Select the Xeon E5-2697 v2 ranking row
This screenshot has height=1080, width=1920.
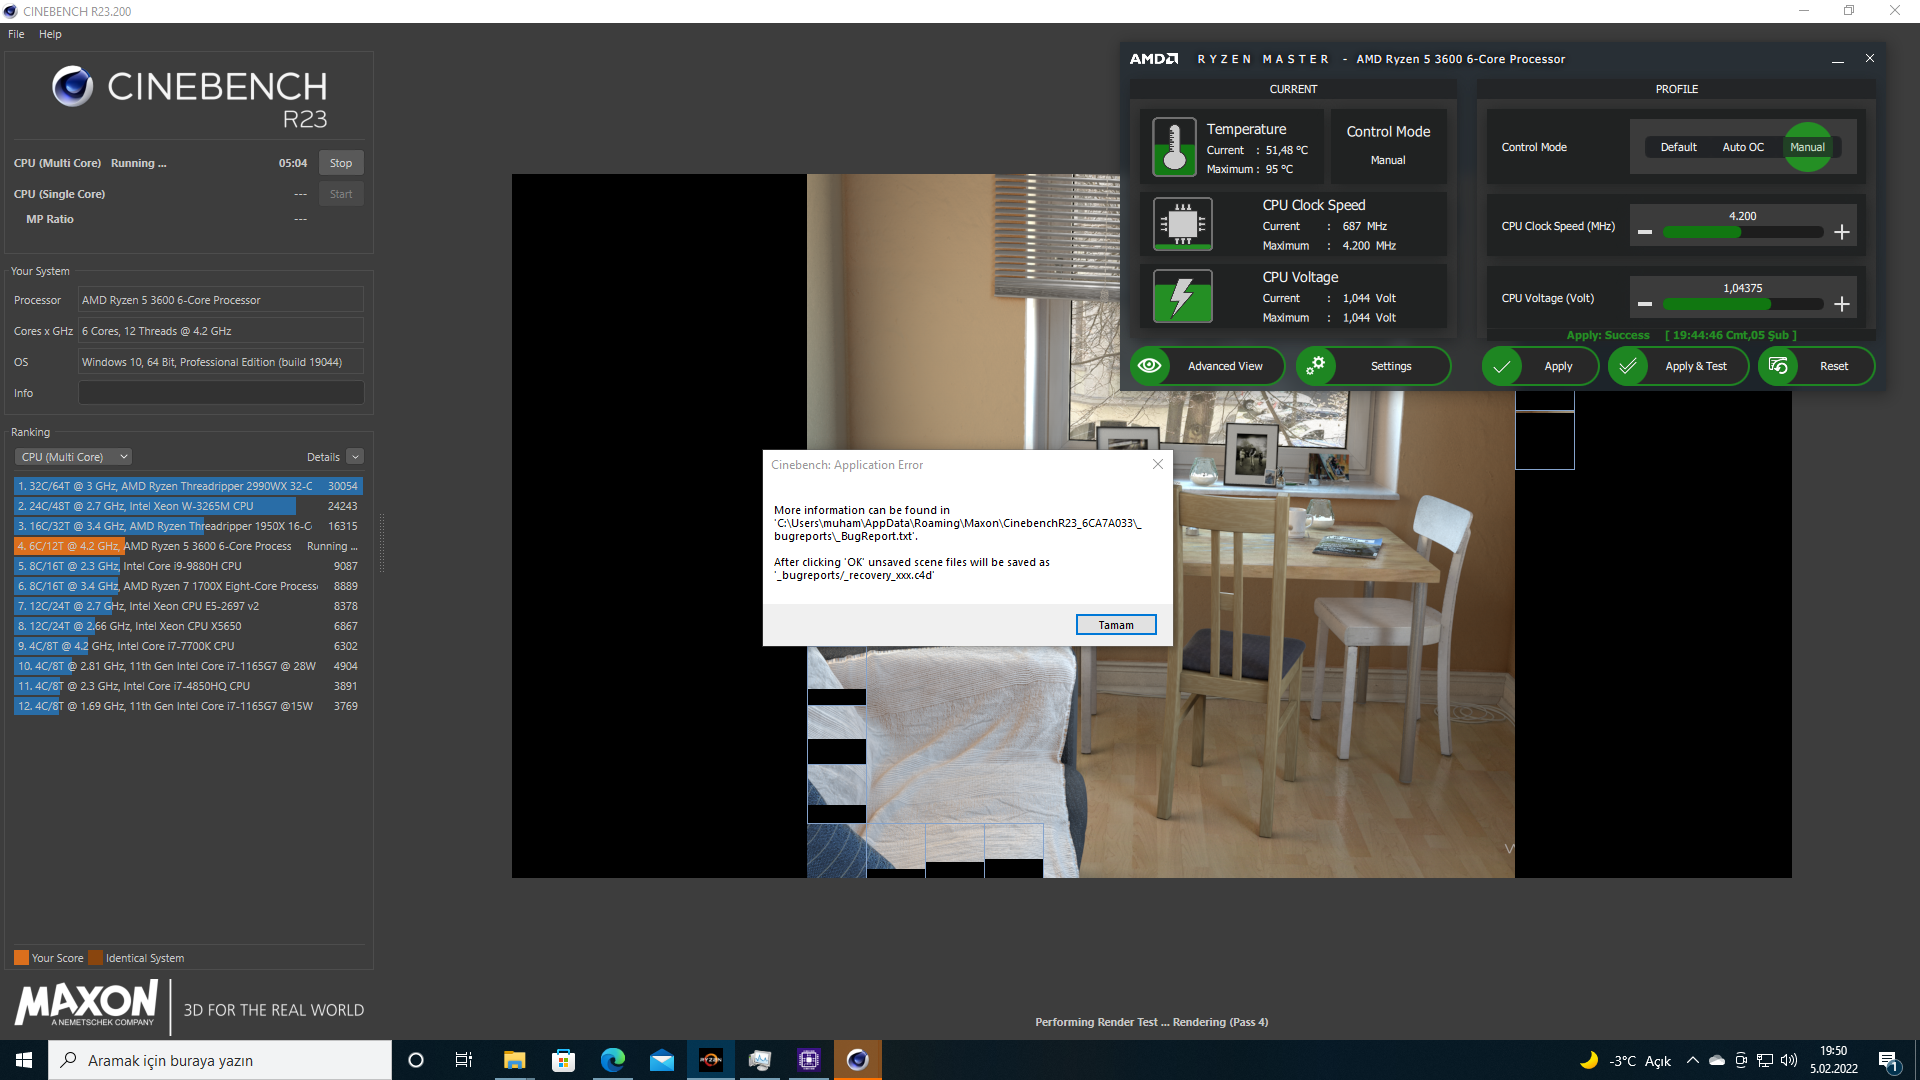tap(188, 606)
